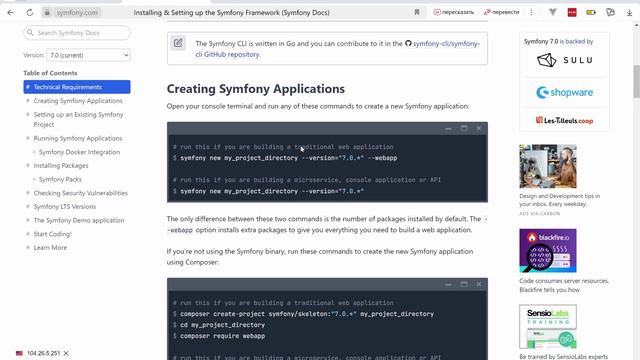Jump to Start Coding! section
This screenshot has width=640, height=360.
point(52,234)
